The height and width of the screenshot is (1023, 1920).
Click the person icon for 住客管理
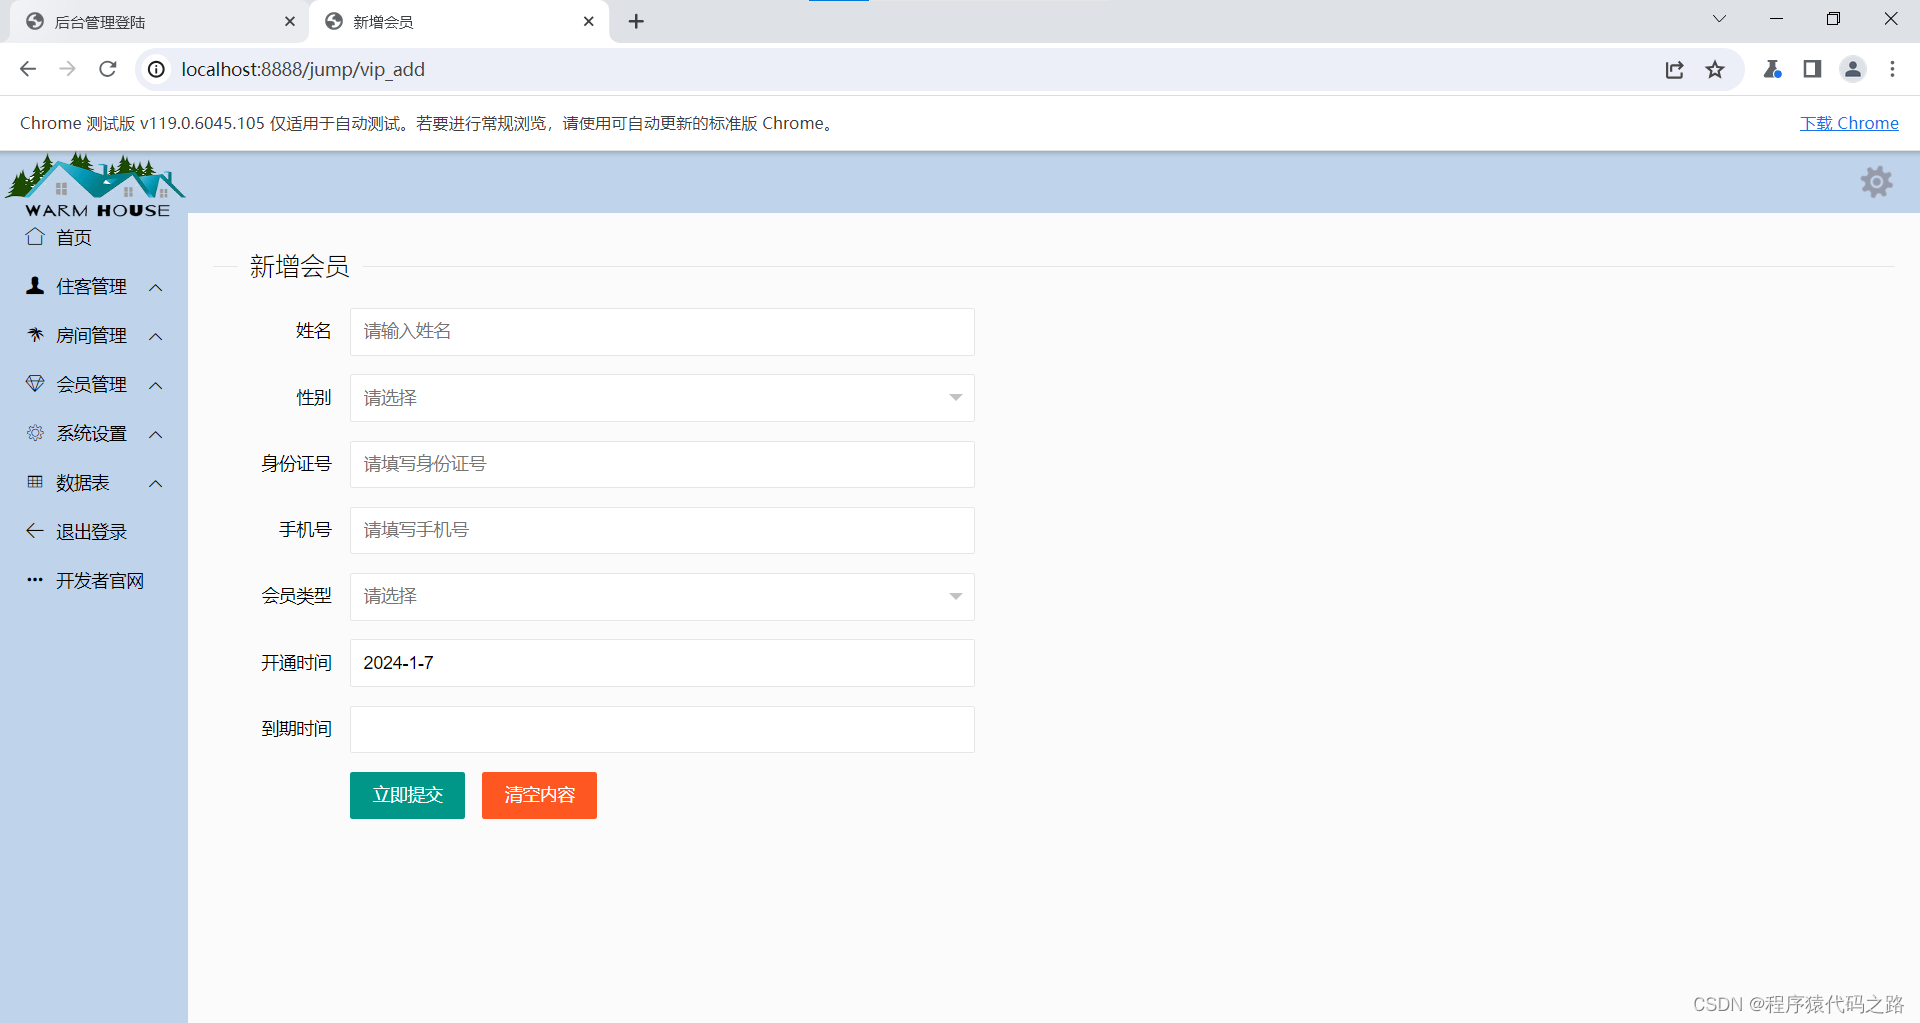pos(35,286)
